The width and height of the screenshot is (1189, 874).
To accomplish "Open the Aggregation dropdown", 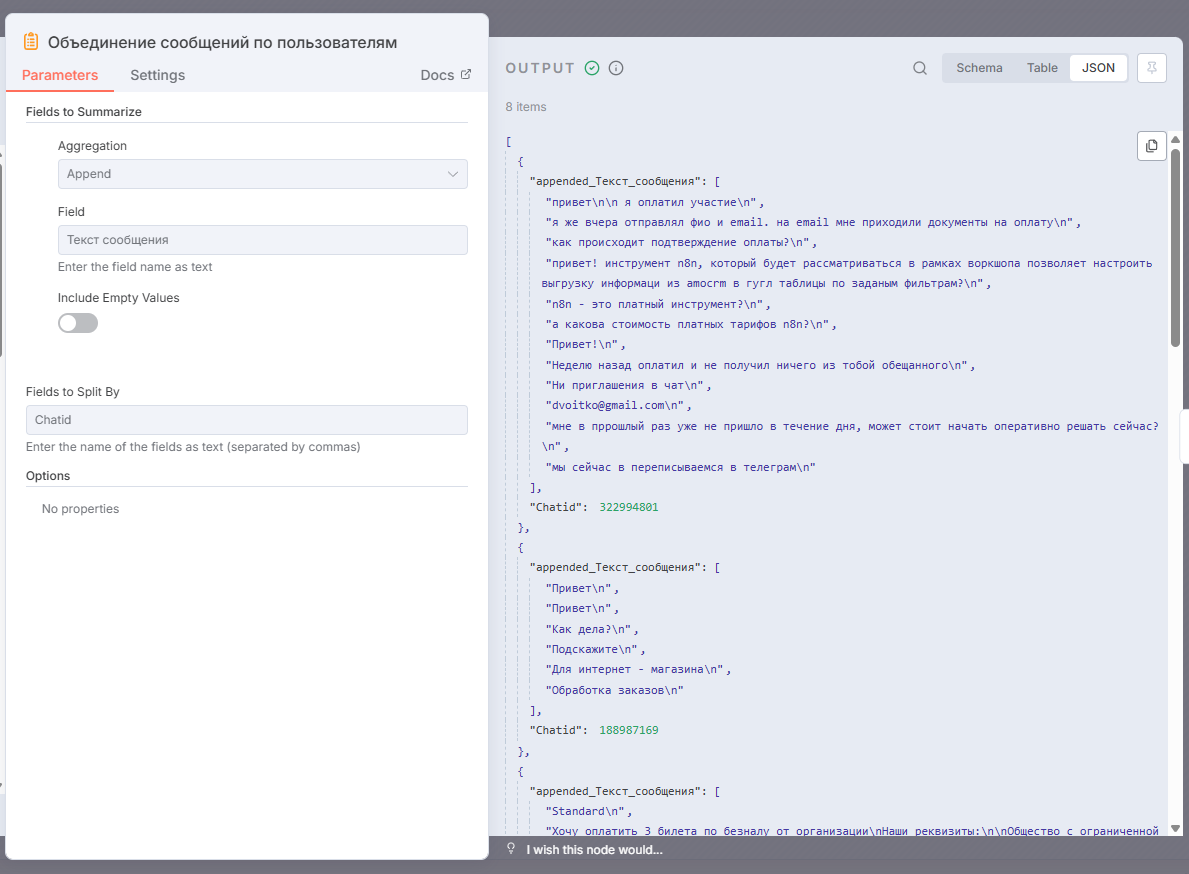I will [262, 174].
